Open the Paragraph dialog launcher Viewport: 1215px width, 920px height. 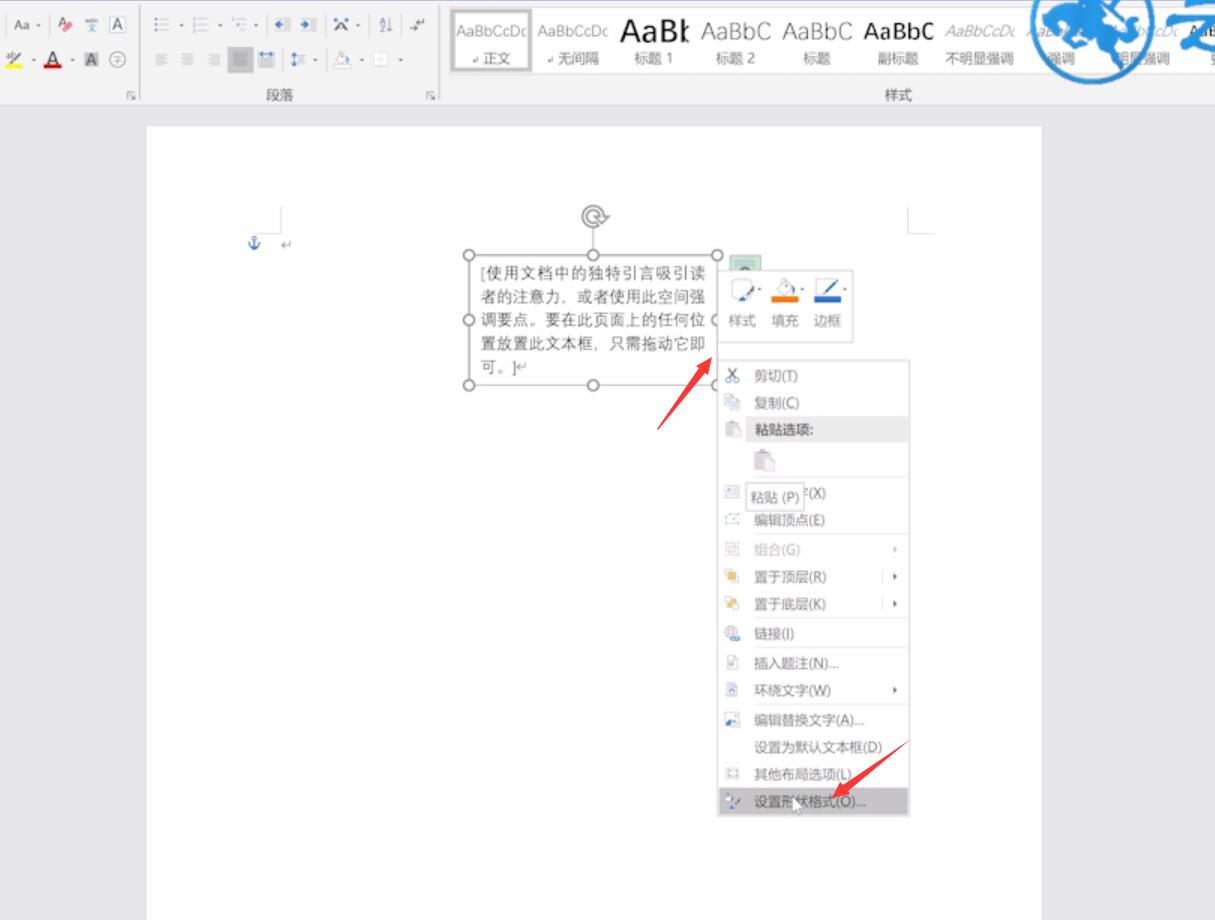[430, 96]
